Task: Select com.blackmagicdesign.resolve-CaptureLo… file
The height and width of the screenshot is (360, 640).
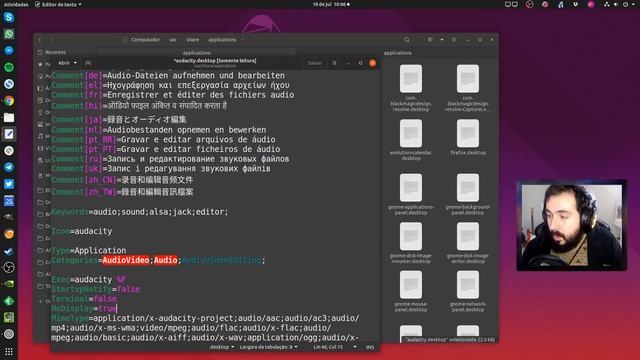Action: [468, 88]
